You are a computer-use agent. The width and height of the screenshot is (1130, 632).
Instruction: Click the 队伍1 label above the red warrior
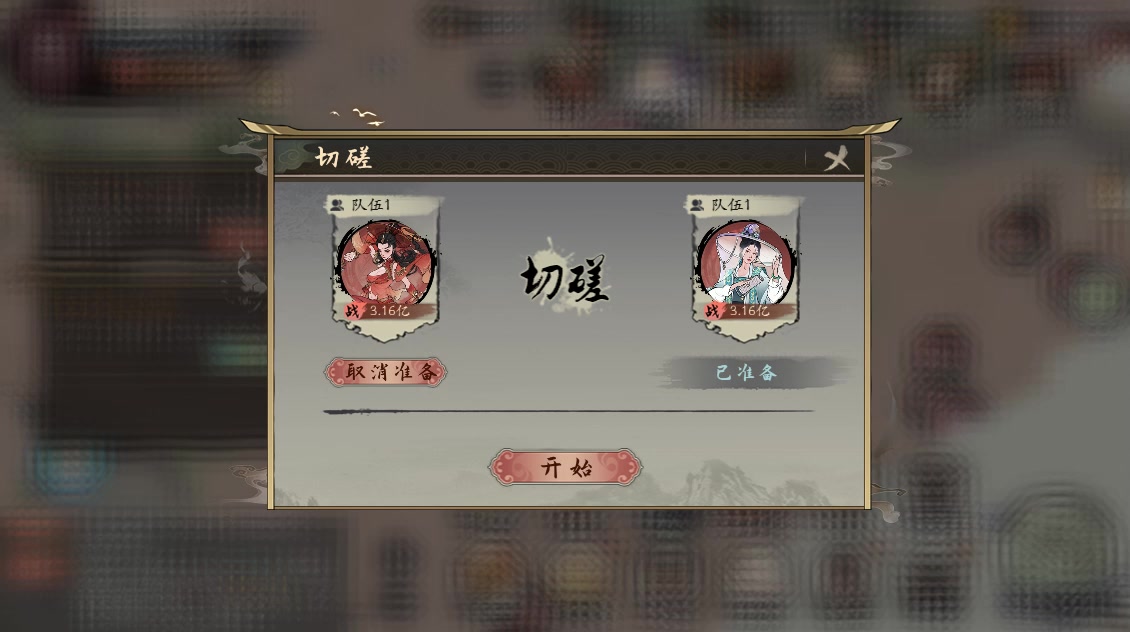tap(371, 205)
